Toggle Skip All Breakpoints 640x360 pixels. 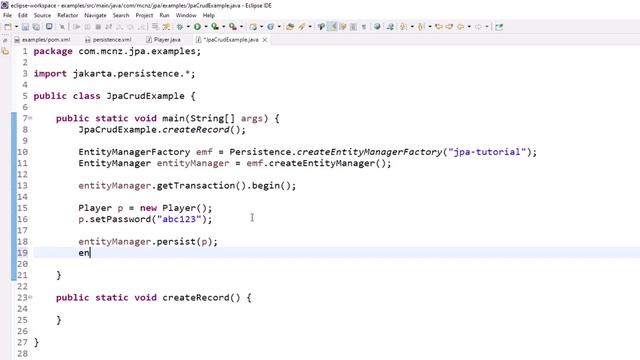coord(62,27)
